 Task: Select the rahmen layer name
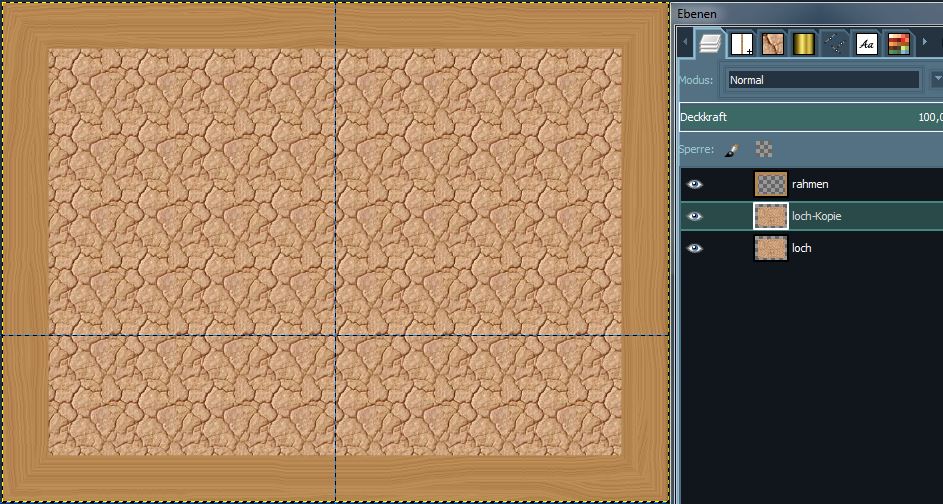tap(810, 184)
